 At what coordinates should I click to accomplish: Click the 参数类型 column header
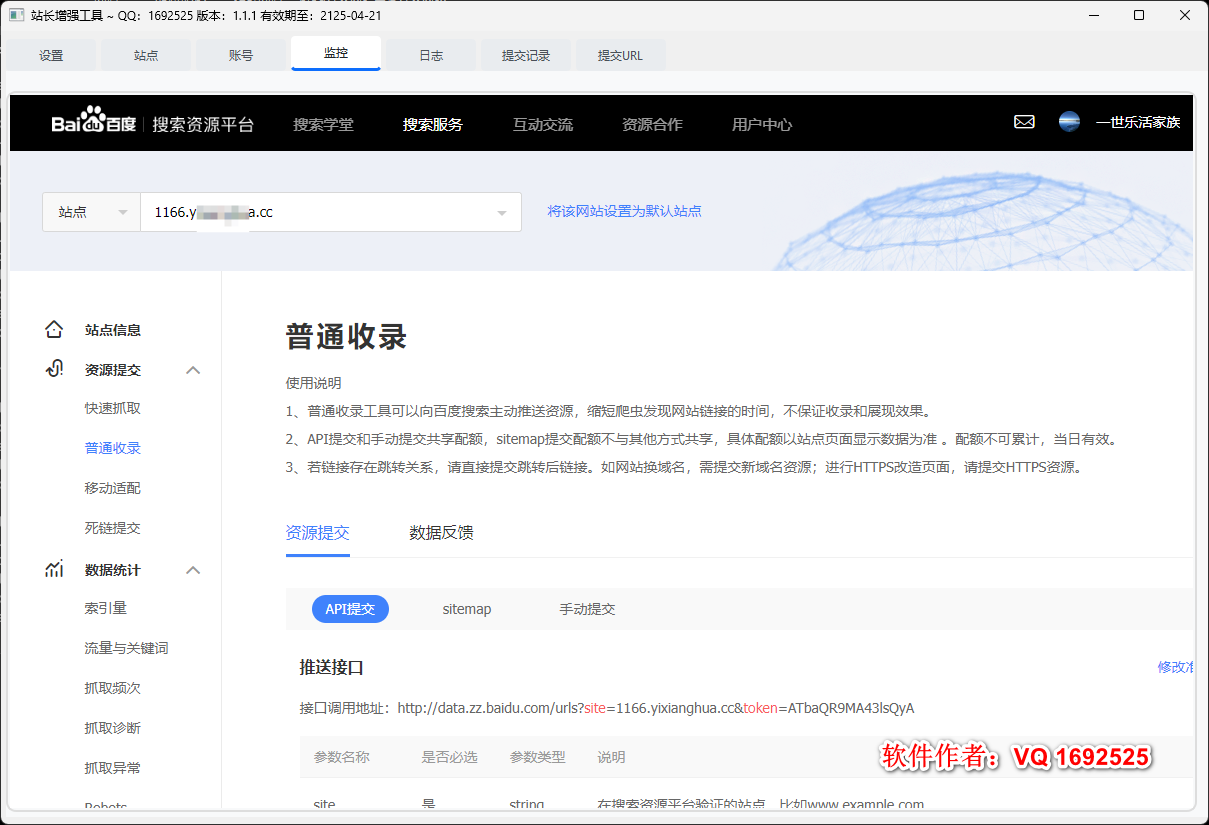(x=538, y=757)
